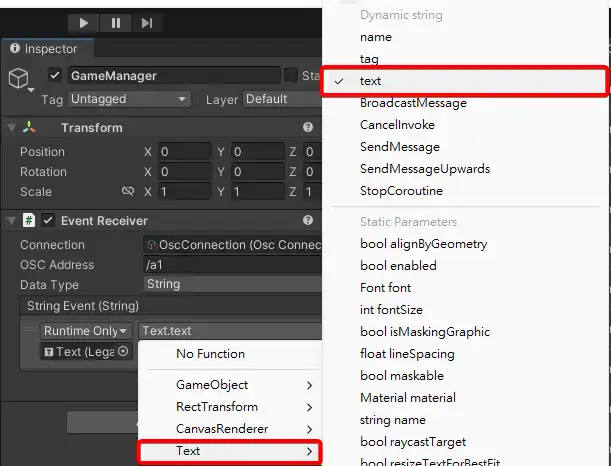Choose No Function in the menu

coord(210,354)
